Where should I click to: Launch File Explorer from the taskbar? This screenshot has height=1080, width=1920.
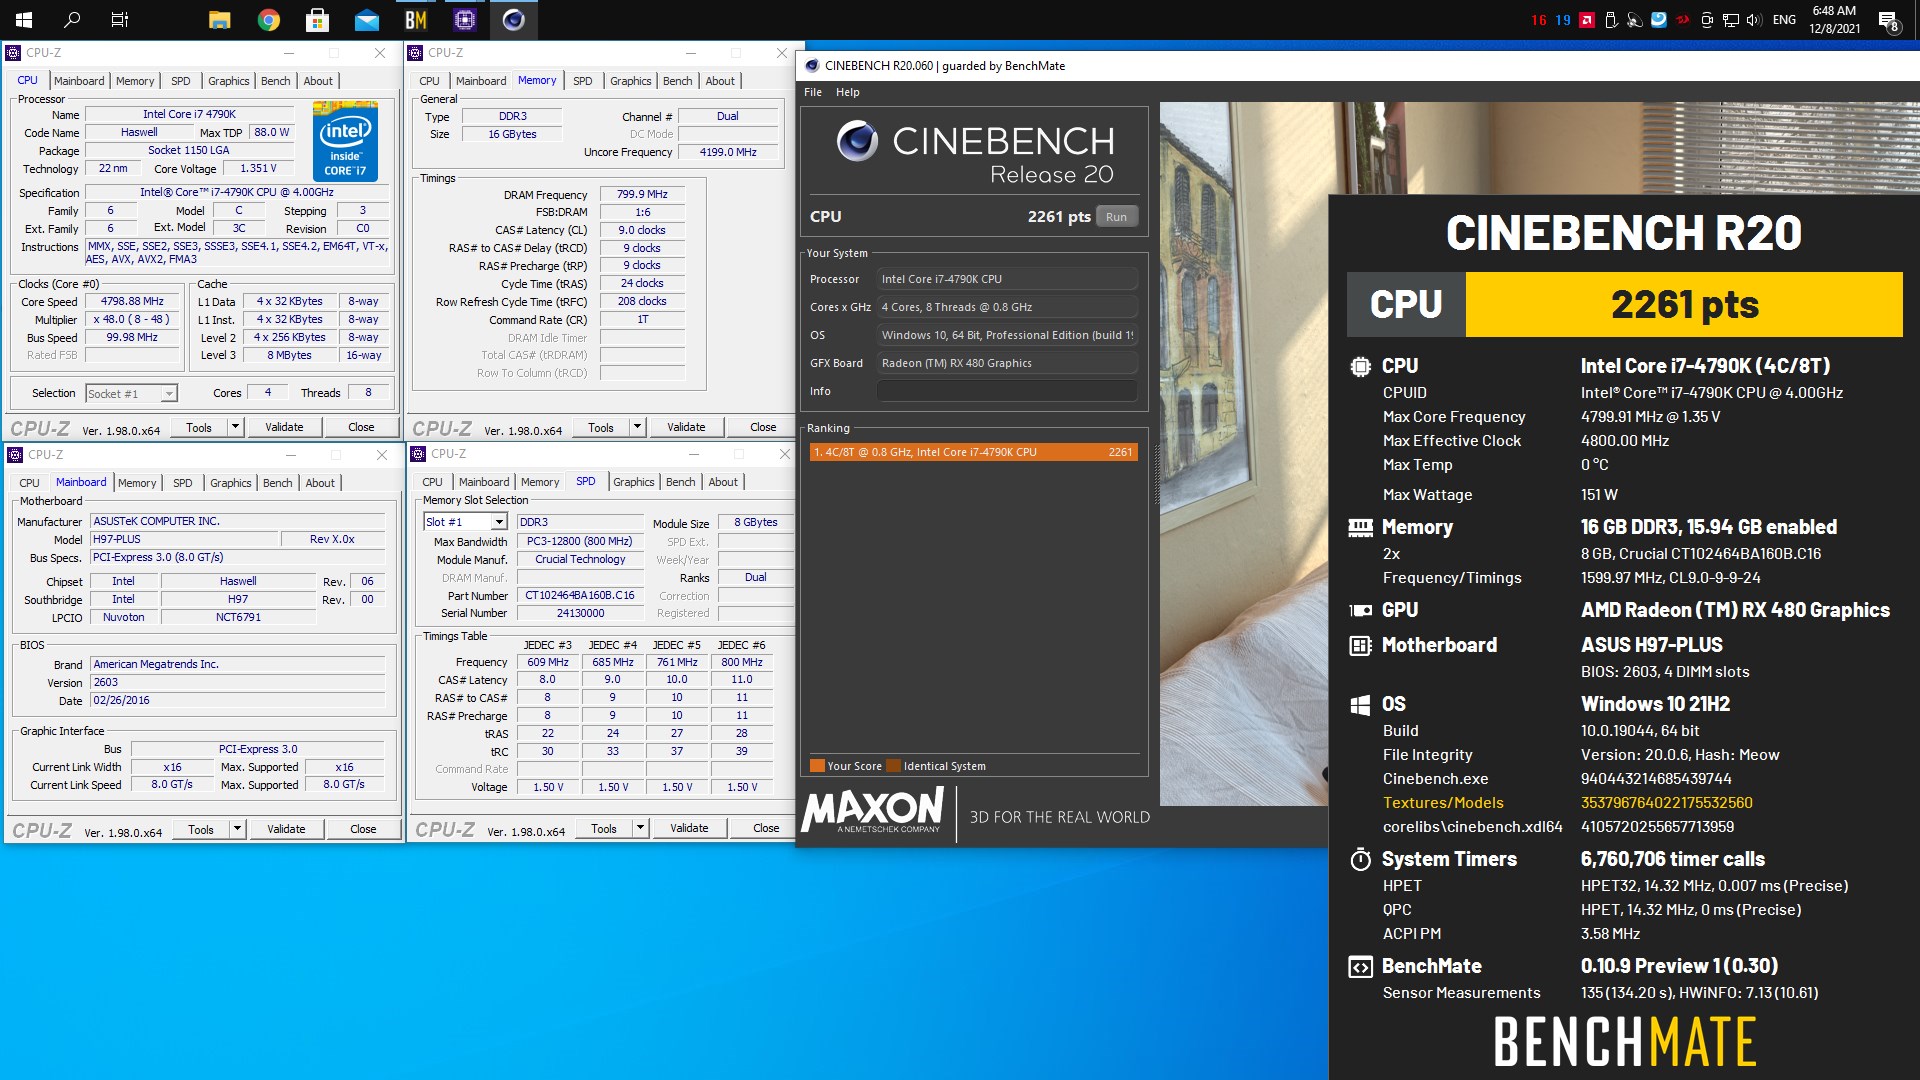click(220, 19)
